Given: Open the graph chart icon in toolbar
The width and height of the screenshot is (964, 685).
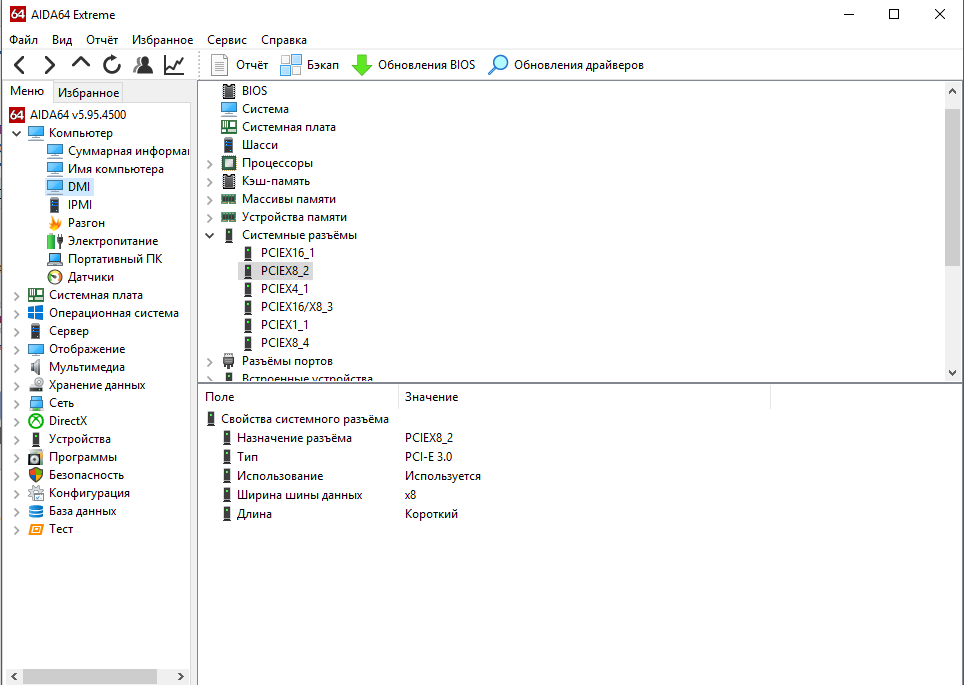Looking at the screenshot, I should 174,65.
